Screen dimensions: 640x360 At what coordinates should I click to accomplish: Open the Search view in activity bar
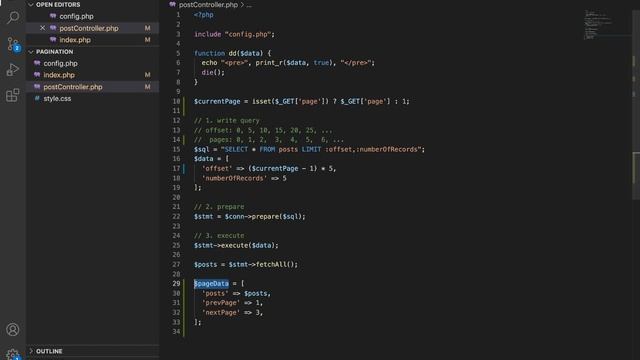pyautogui.click(x=13, y=17)
